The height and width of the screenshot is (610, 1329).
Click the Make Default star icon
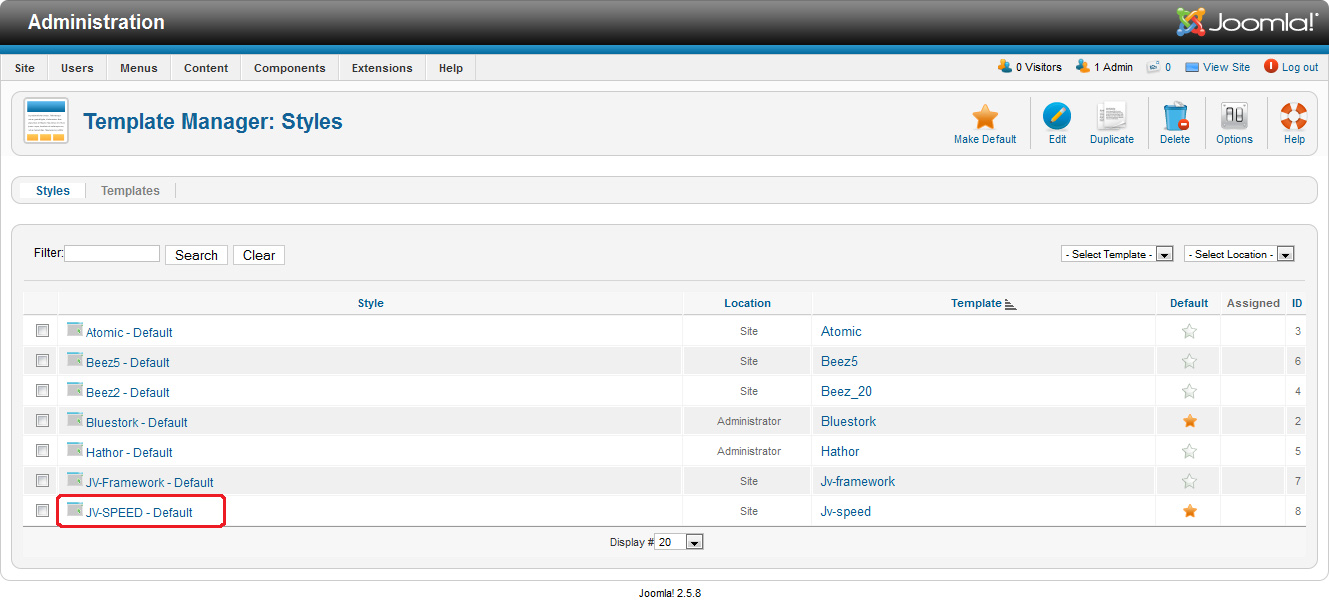[985, 117]
